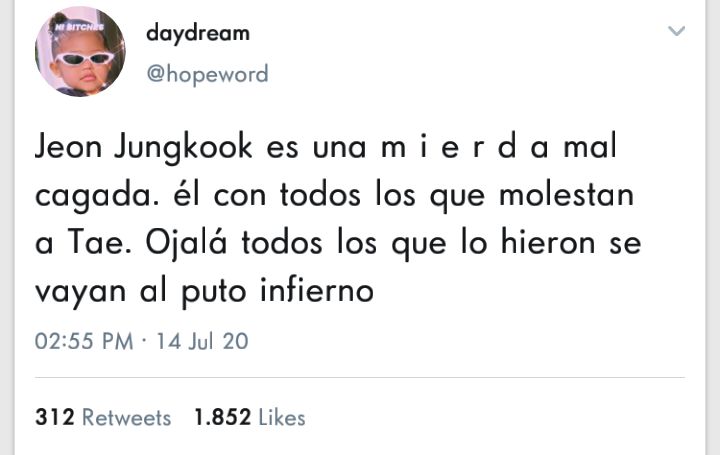
Task: Open the @hopeword handle link
Action: pyautogui.click(x=208, y=74)
